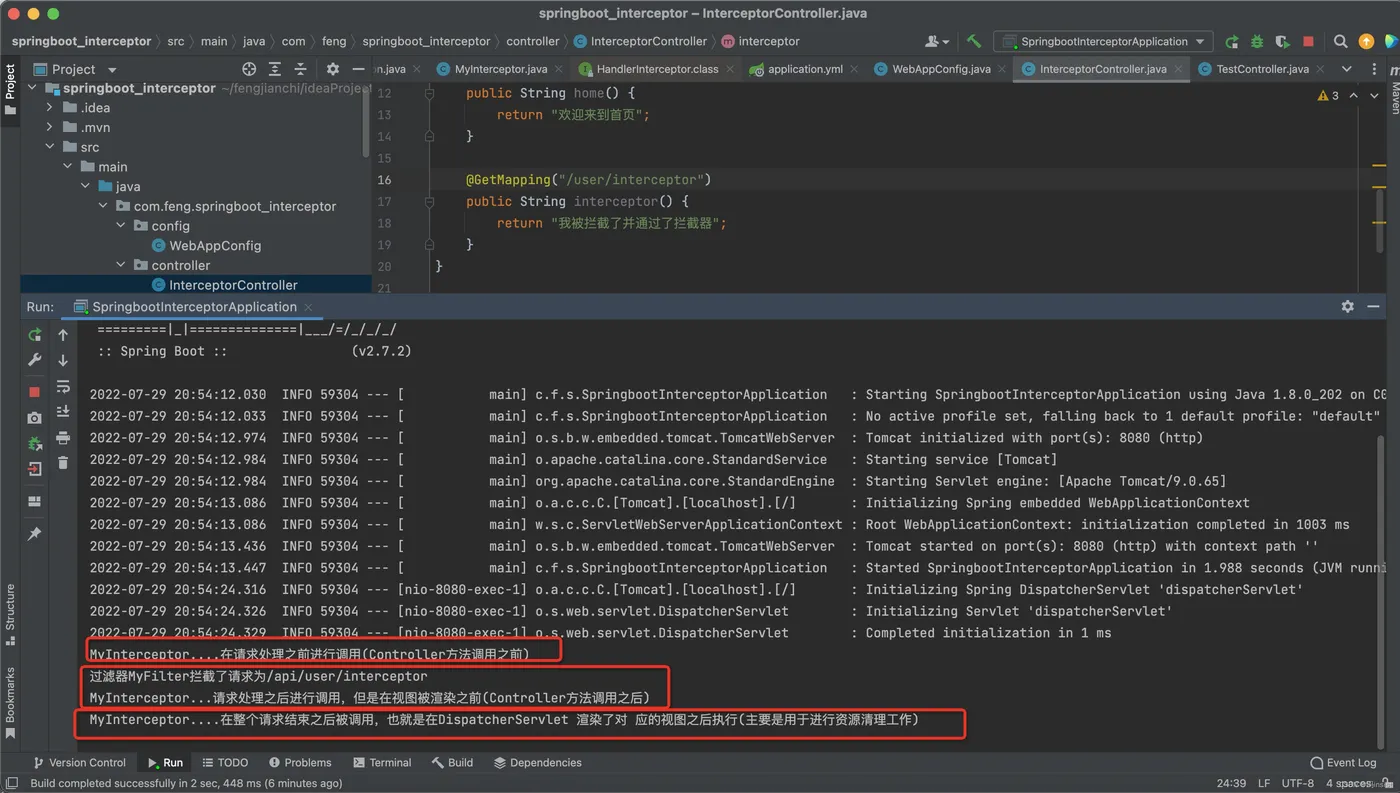Show hidden editor tabs dropdown chevron
Viewport: 1400px width, 793px height.
point(1346,69)
